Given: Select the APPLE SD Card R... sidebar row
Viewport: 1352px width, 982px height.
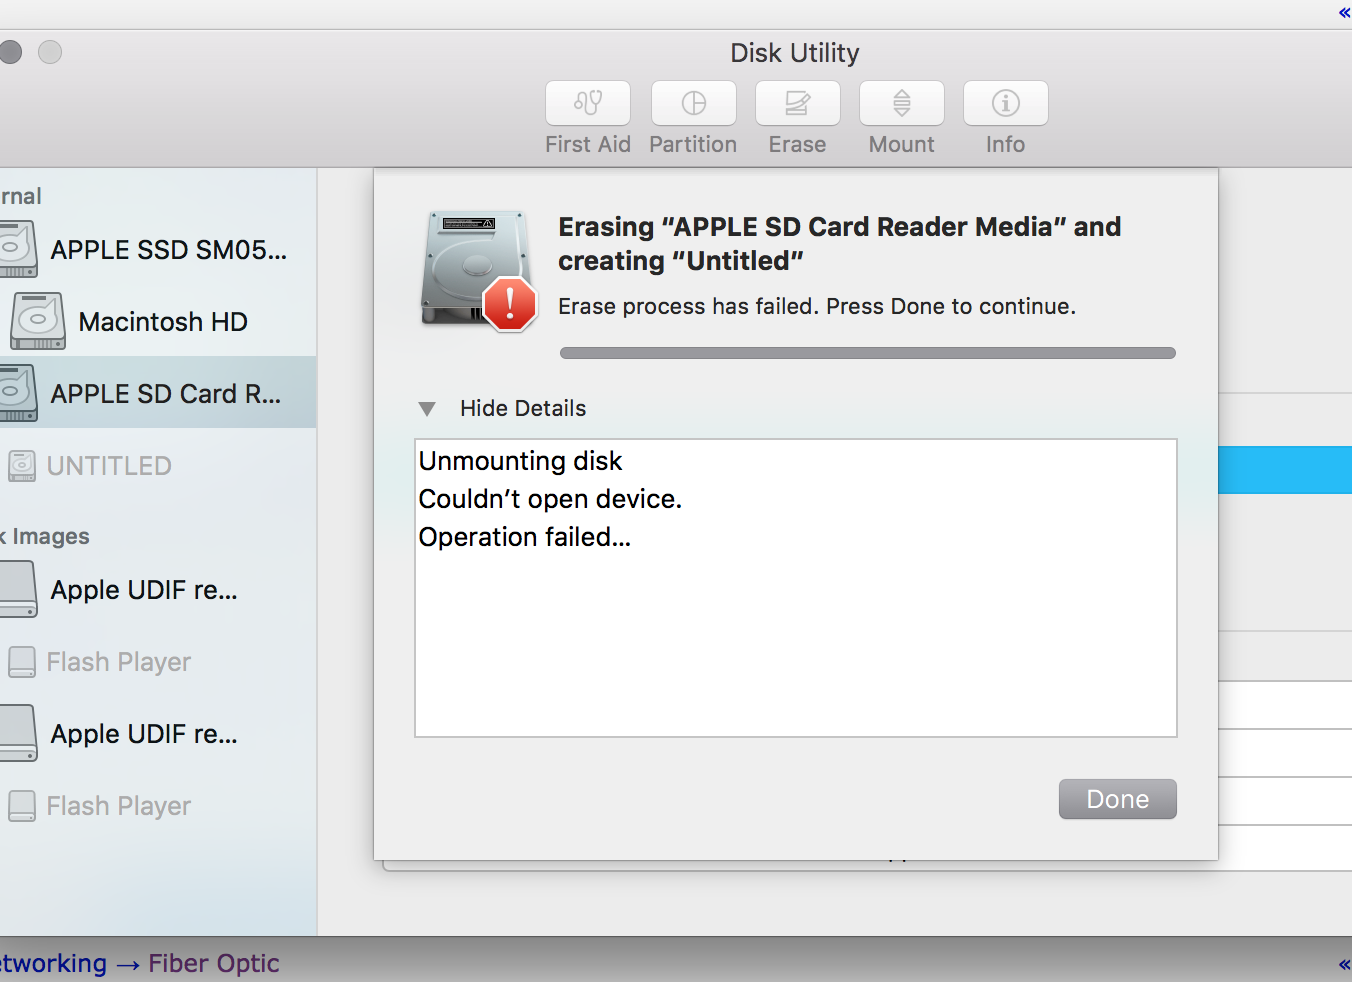Looking at the screenshot, I should (158, 394).
